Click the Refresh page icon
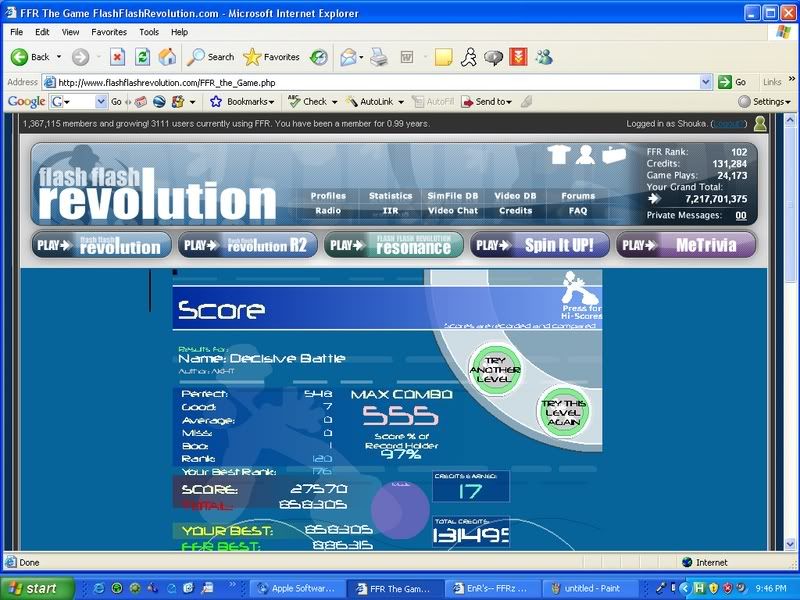 [142, 57]
